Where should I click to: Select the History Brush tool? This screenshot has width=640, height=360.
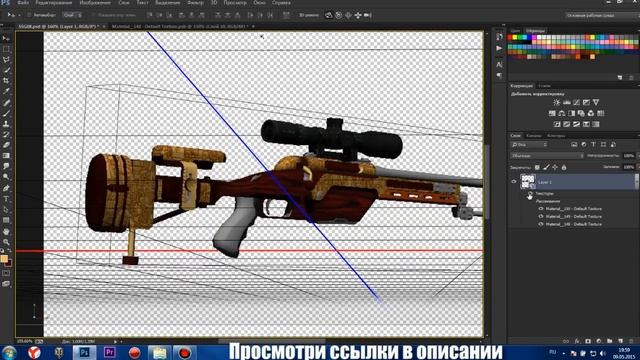(6, 134)
